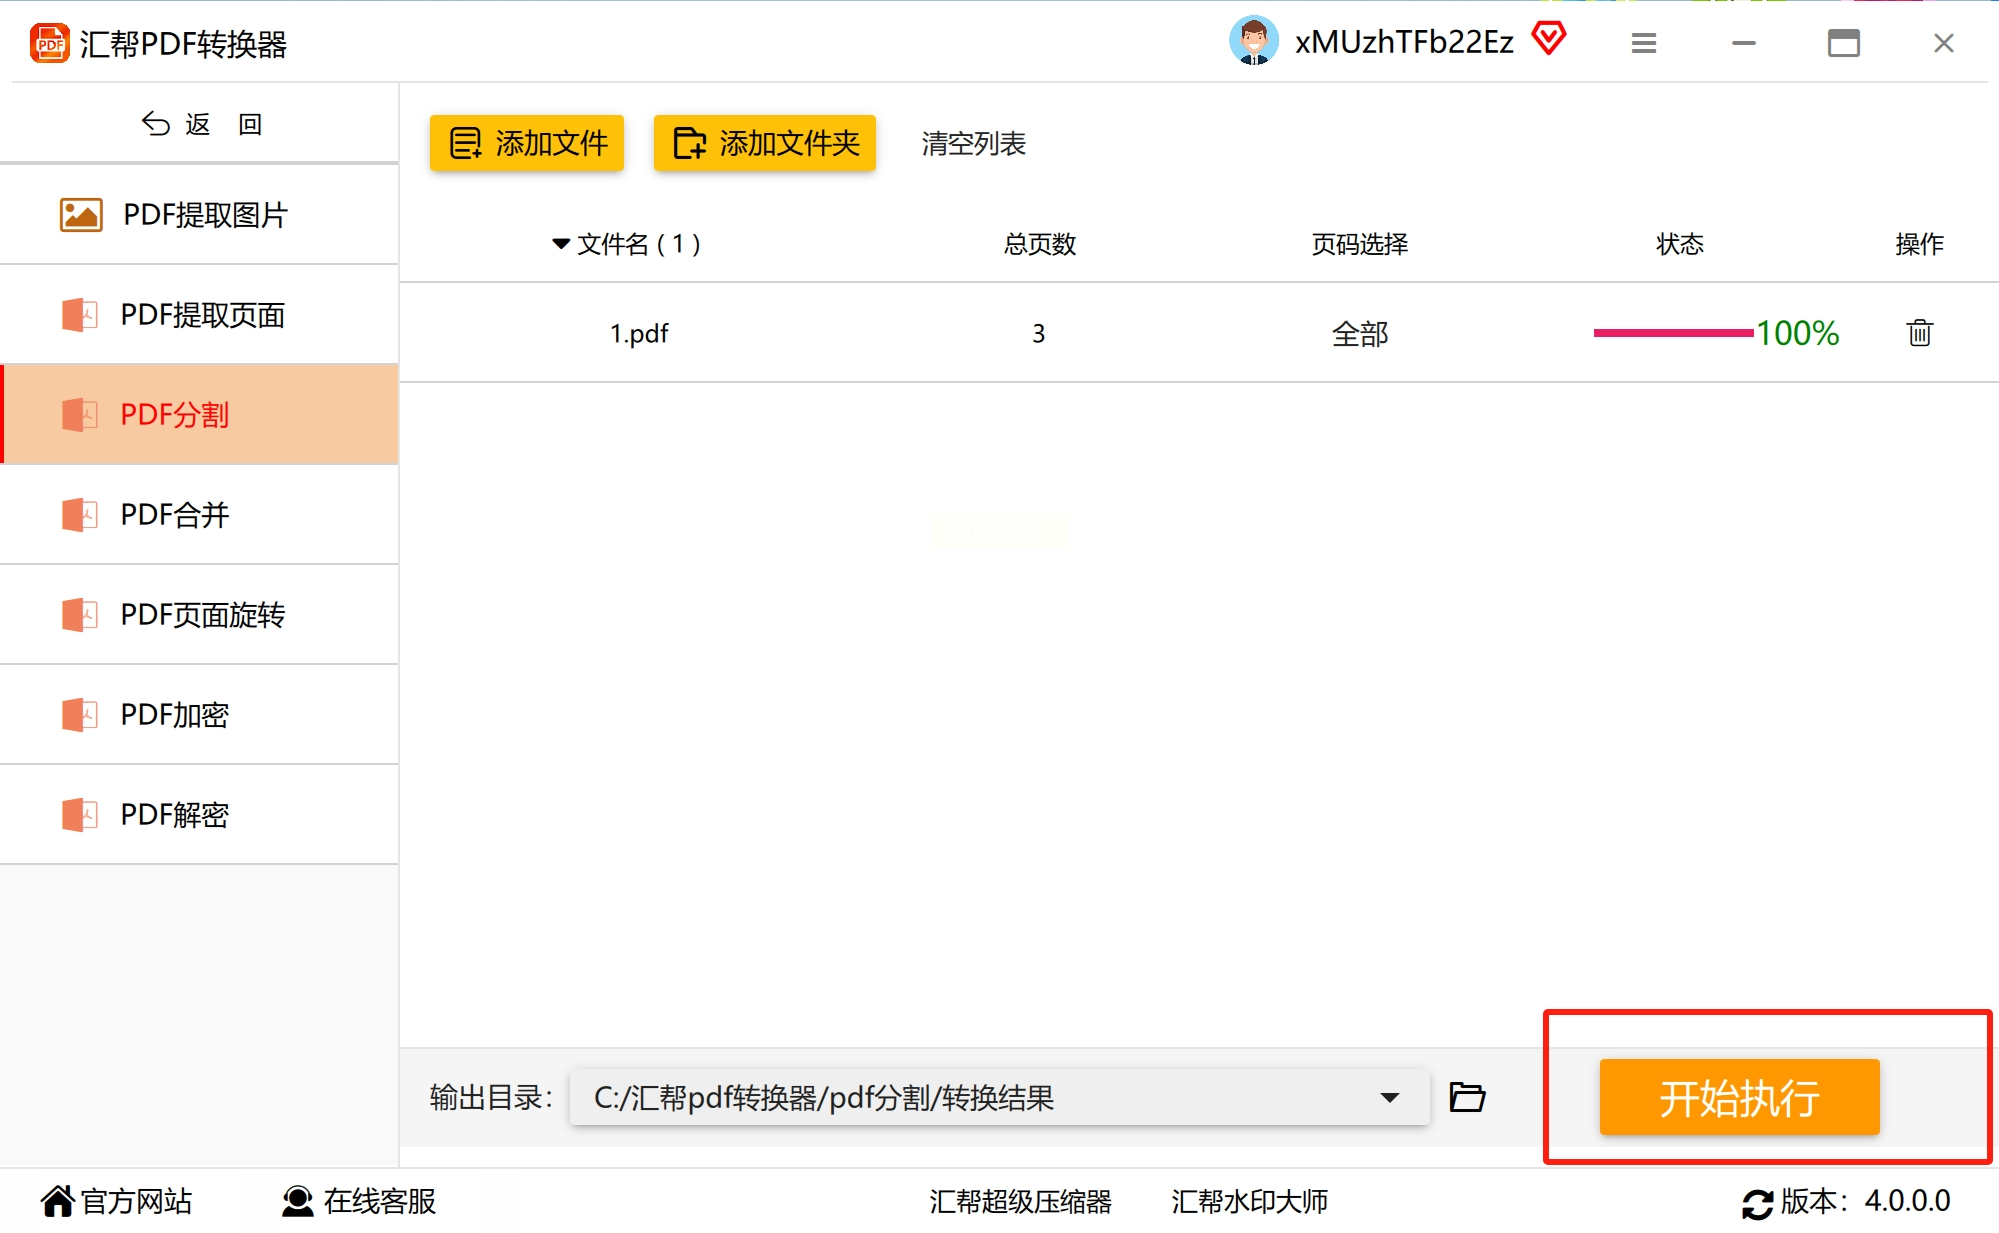Open output folder via folder icon

pyautogui.click(x=1466, y=1097)
